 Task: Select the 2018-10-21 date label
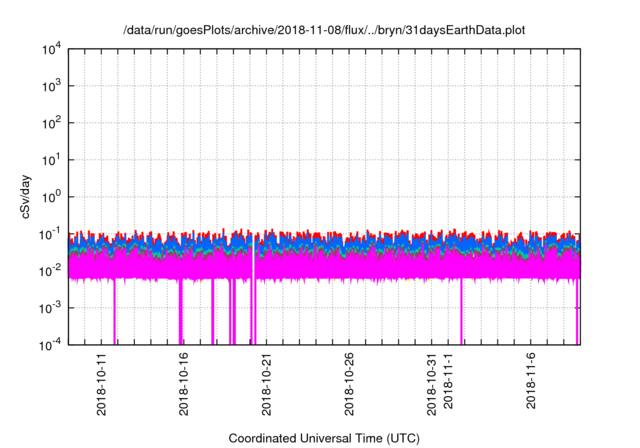click(266, 384)
